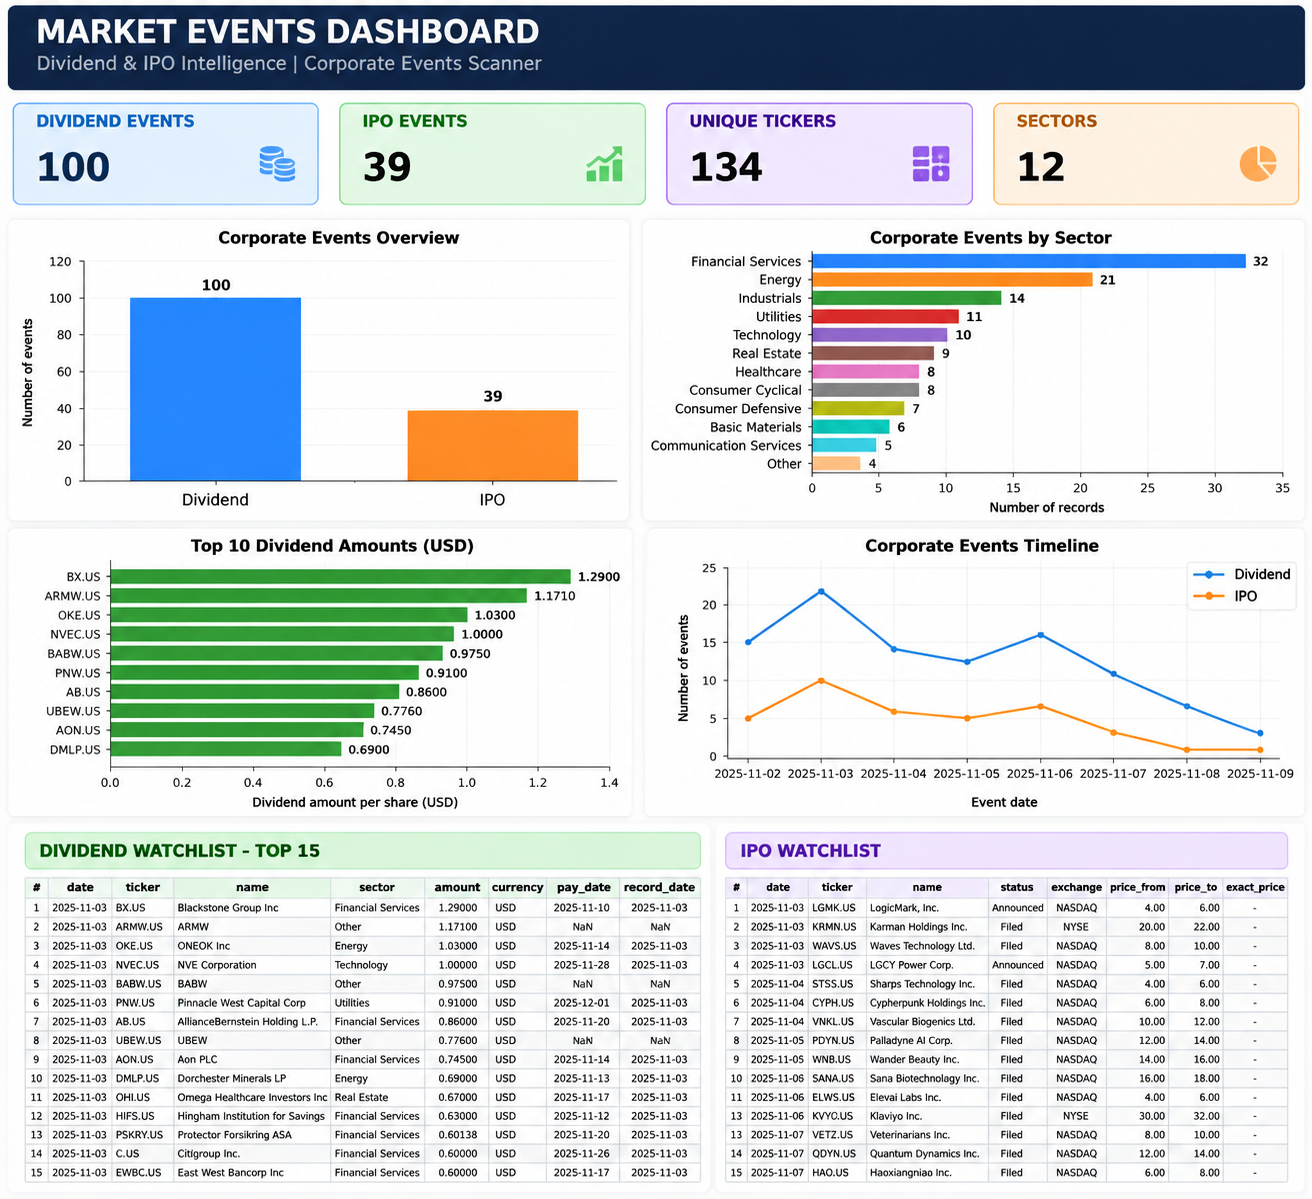Click the rising chart icon in IPO Events card

pos(604,164)
